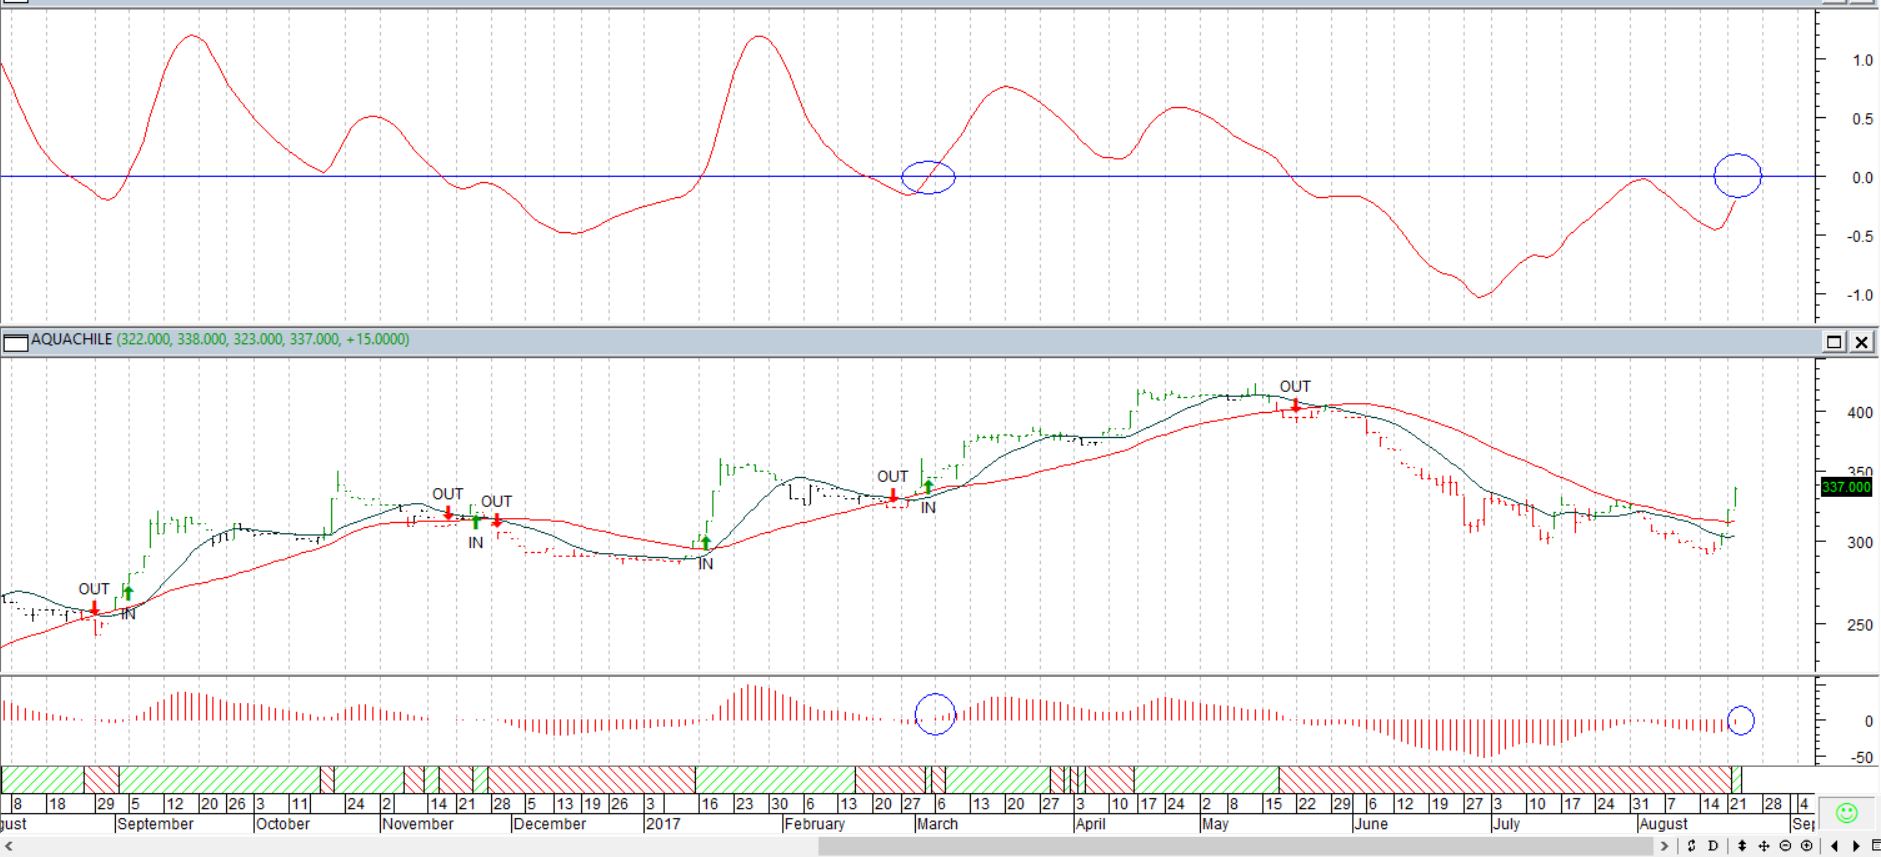This screenshot has width=1881, height=857.
Task: Click the date label 23 on time axis
Action: [x=744, y=804]
